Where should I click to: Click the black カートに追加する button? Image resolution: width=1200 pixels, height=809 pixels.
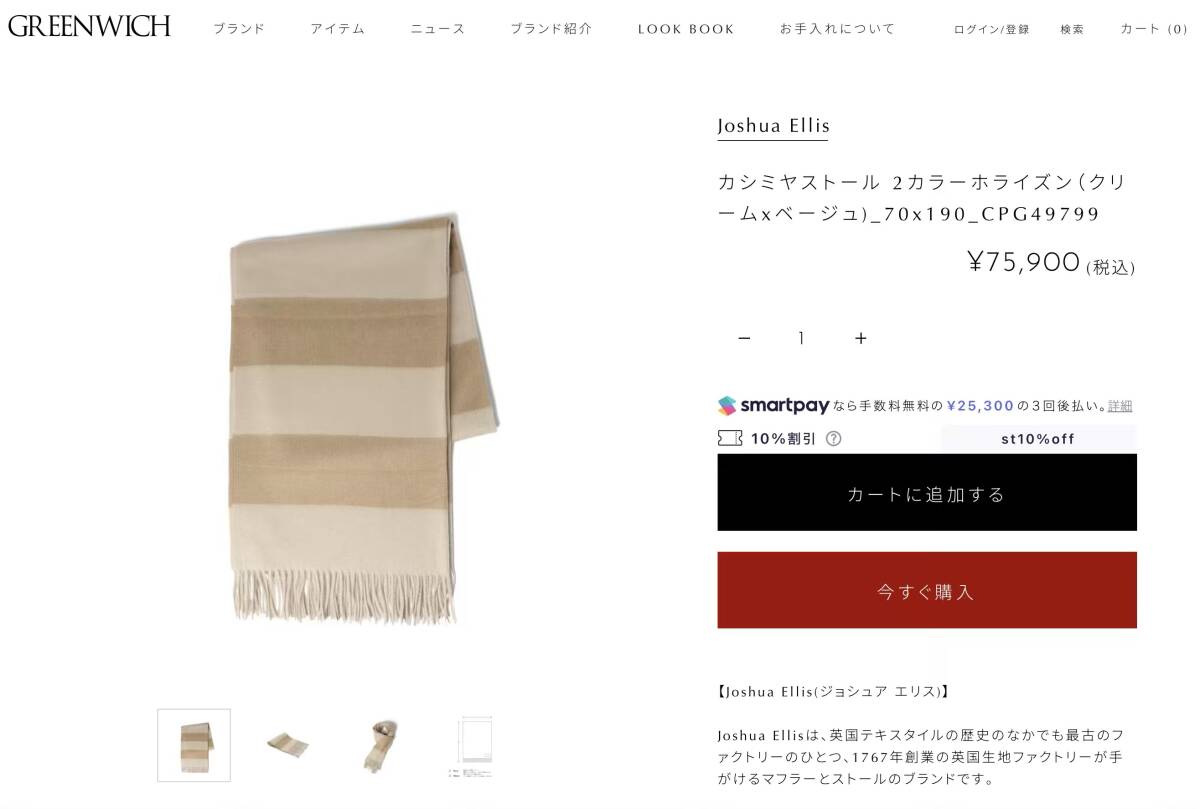927,493
